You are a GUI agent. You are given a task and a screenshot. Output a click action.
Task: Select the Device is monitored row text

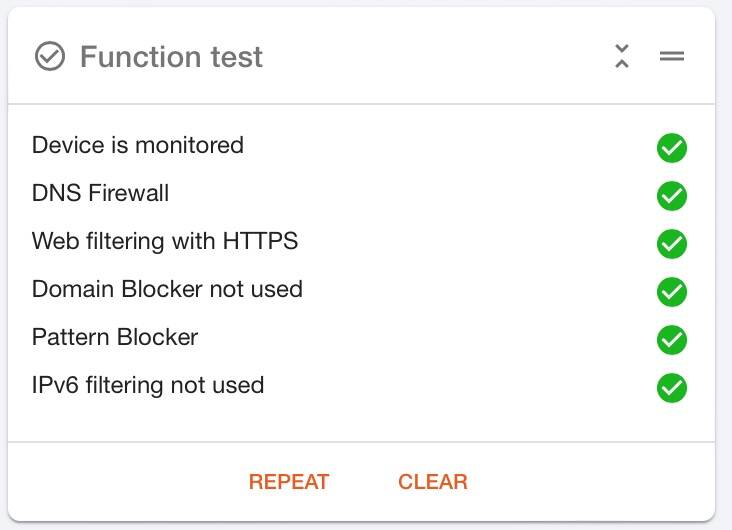138,145
